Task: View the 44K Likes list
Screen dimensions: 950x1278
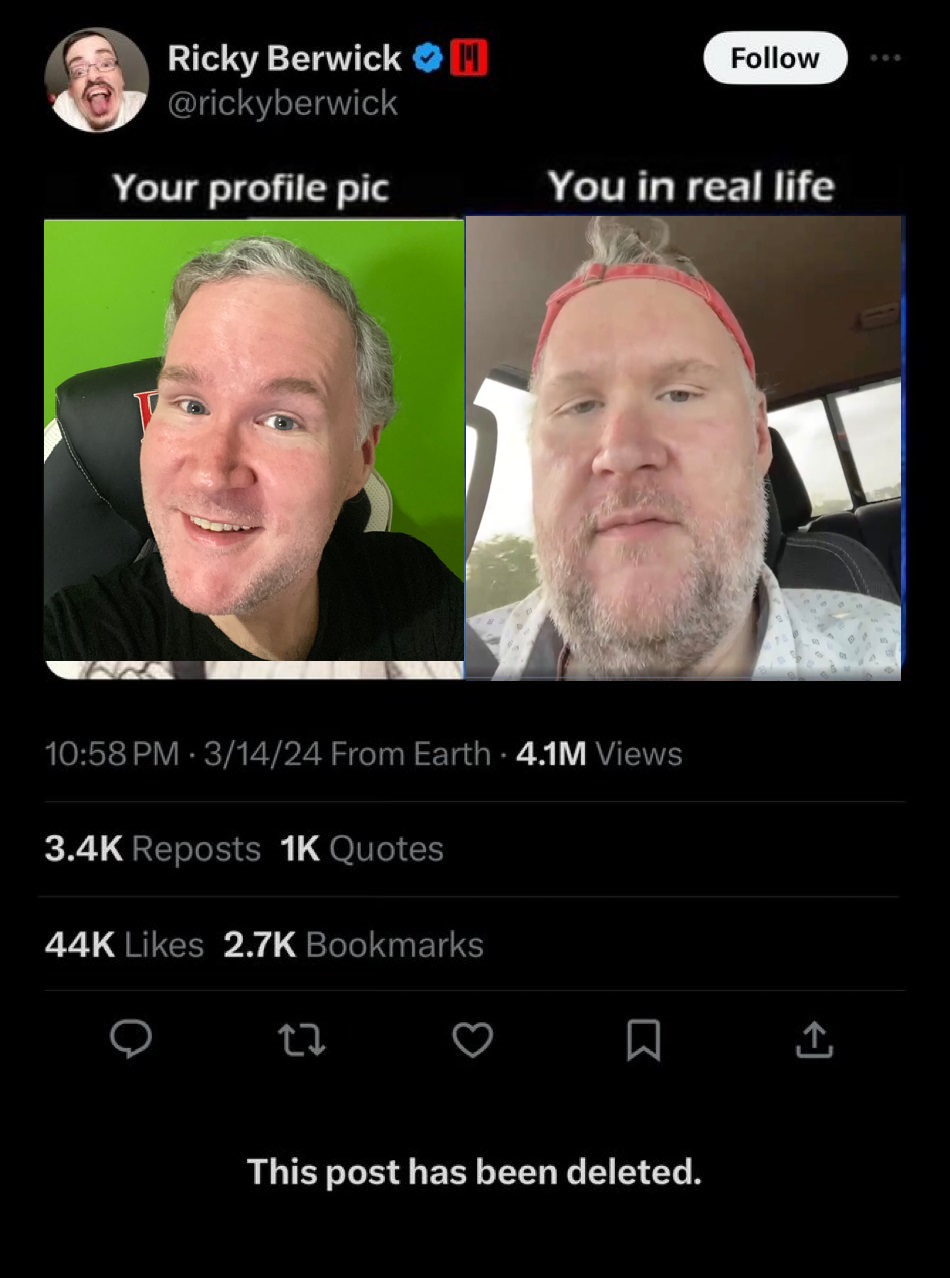Action: coord(124,945)
